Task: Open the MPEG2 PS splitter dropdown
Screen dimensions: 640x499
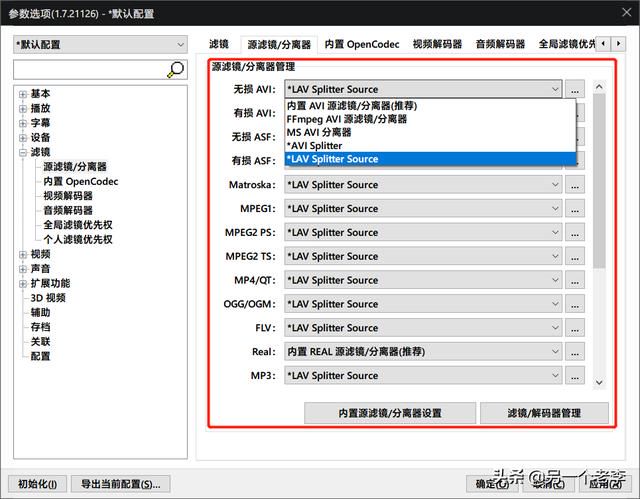Action: coord(423,233)
